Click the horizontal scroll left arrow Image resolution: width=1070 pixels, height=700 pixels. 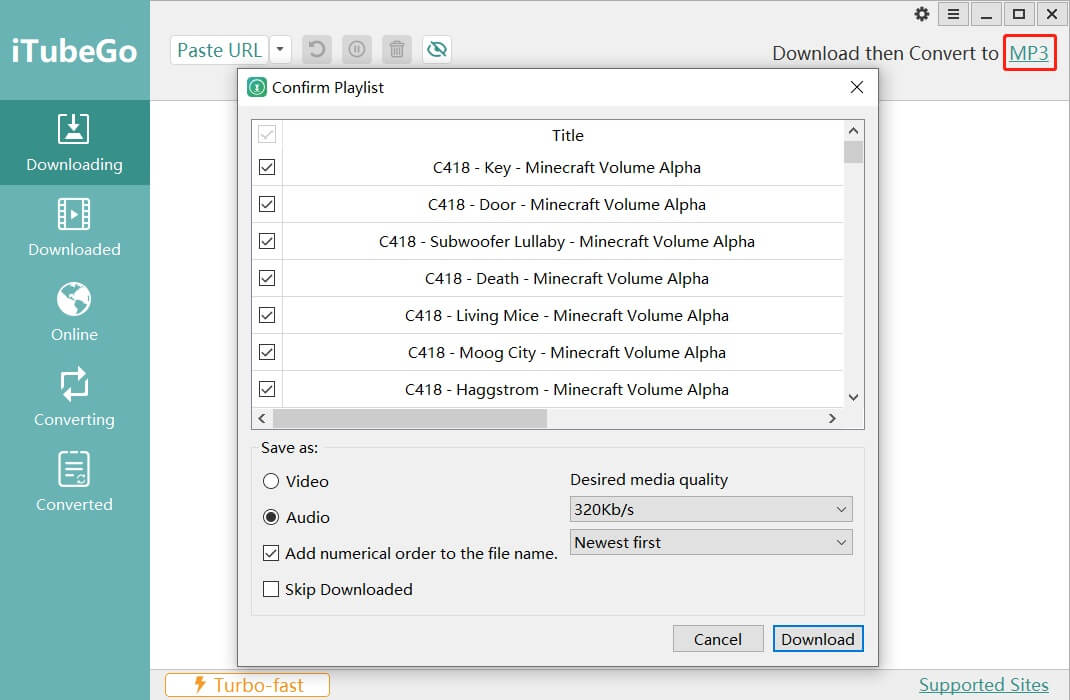click(x=262, y=418)
